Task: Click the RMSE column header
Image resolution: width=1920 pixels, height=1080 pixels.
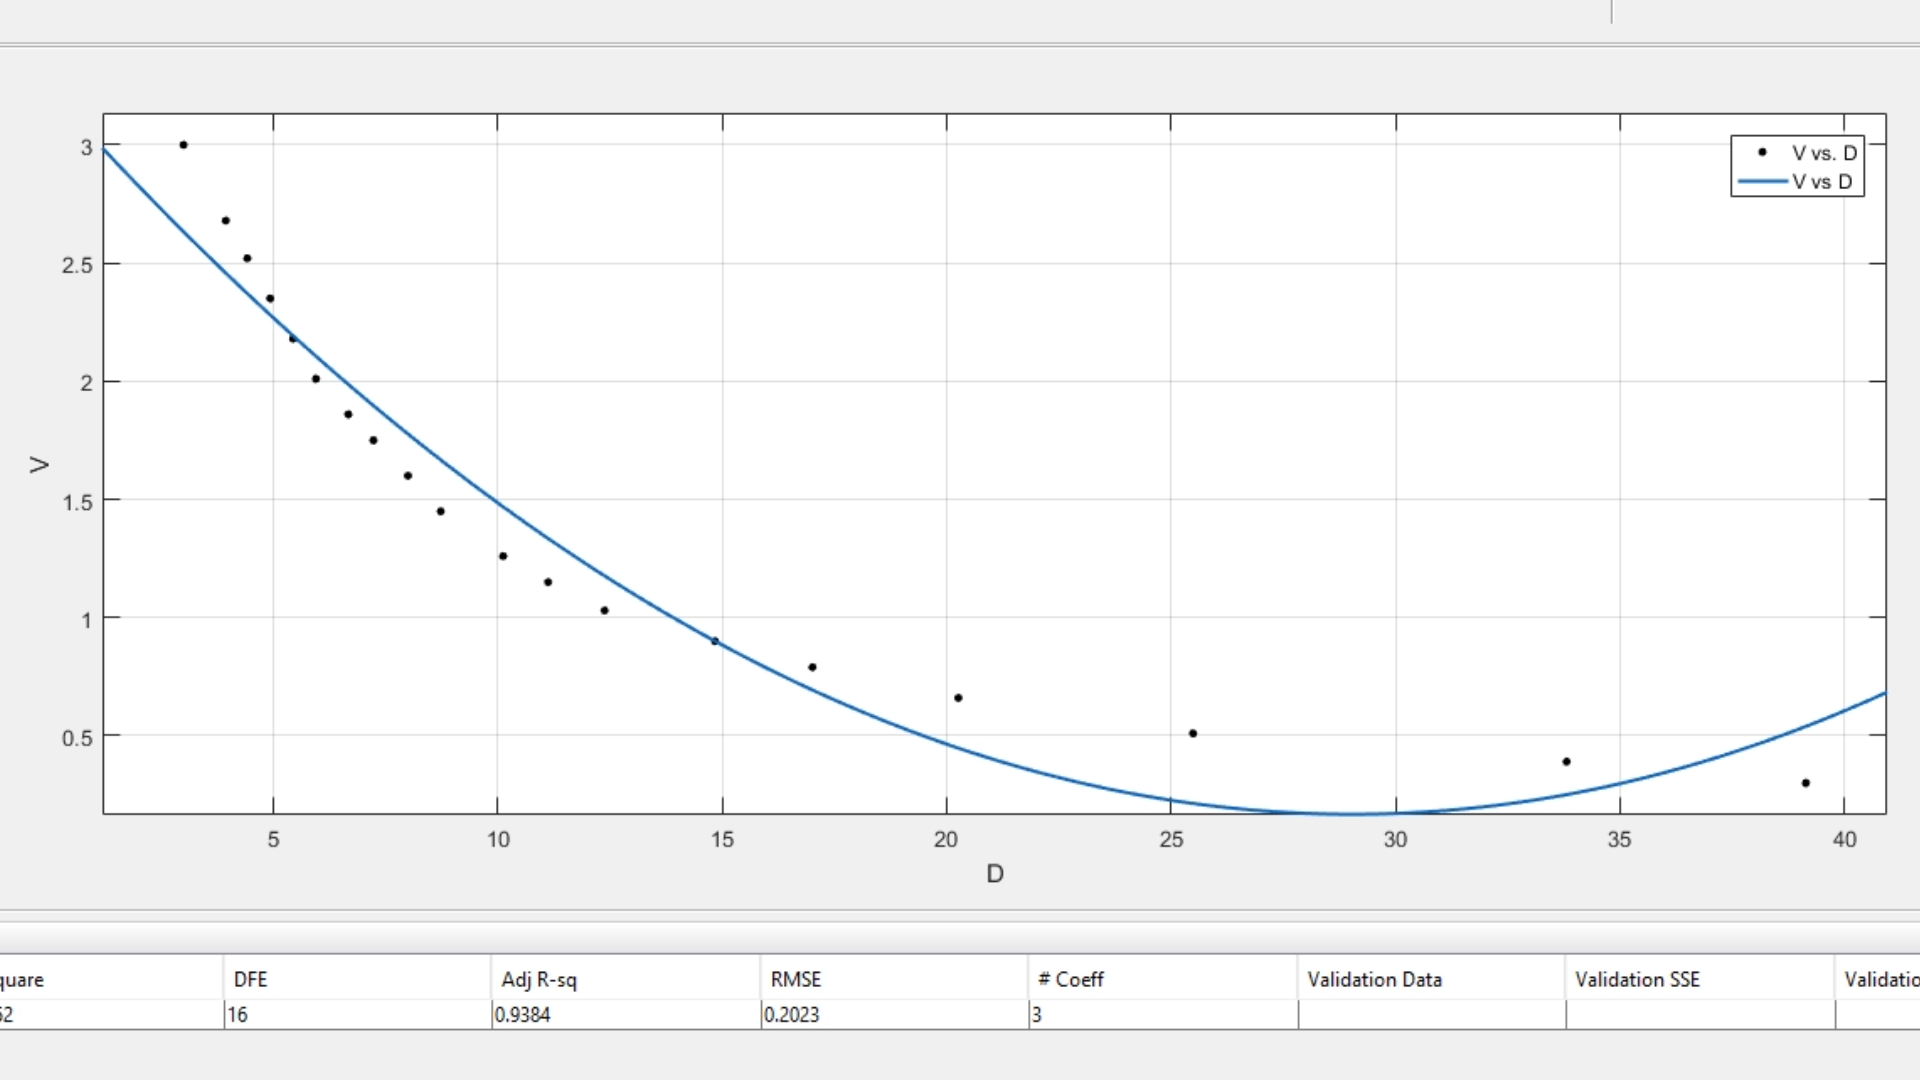Action: tap(795, 979)
